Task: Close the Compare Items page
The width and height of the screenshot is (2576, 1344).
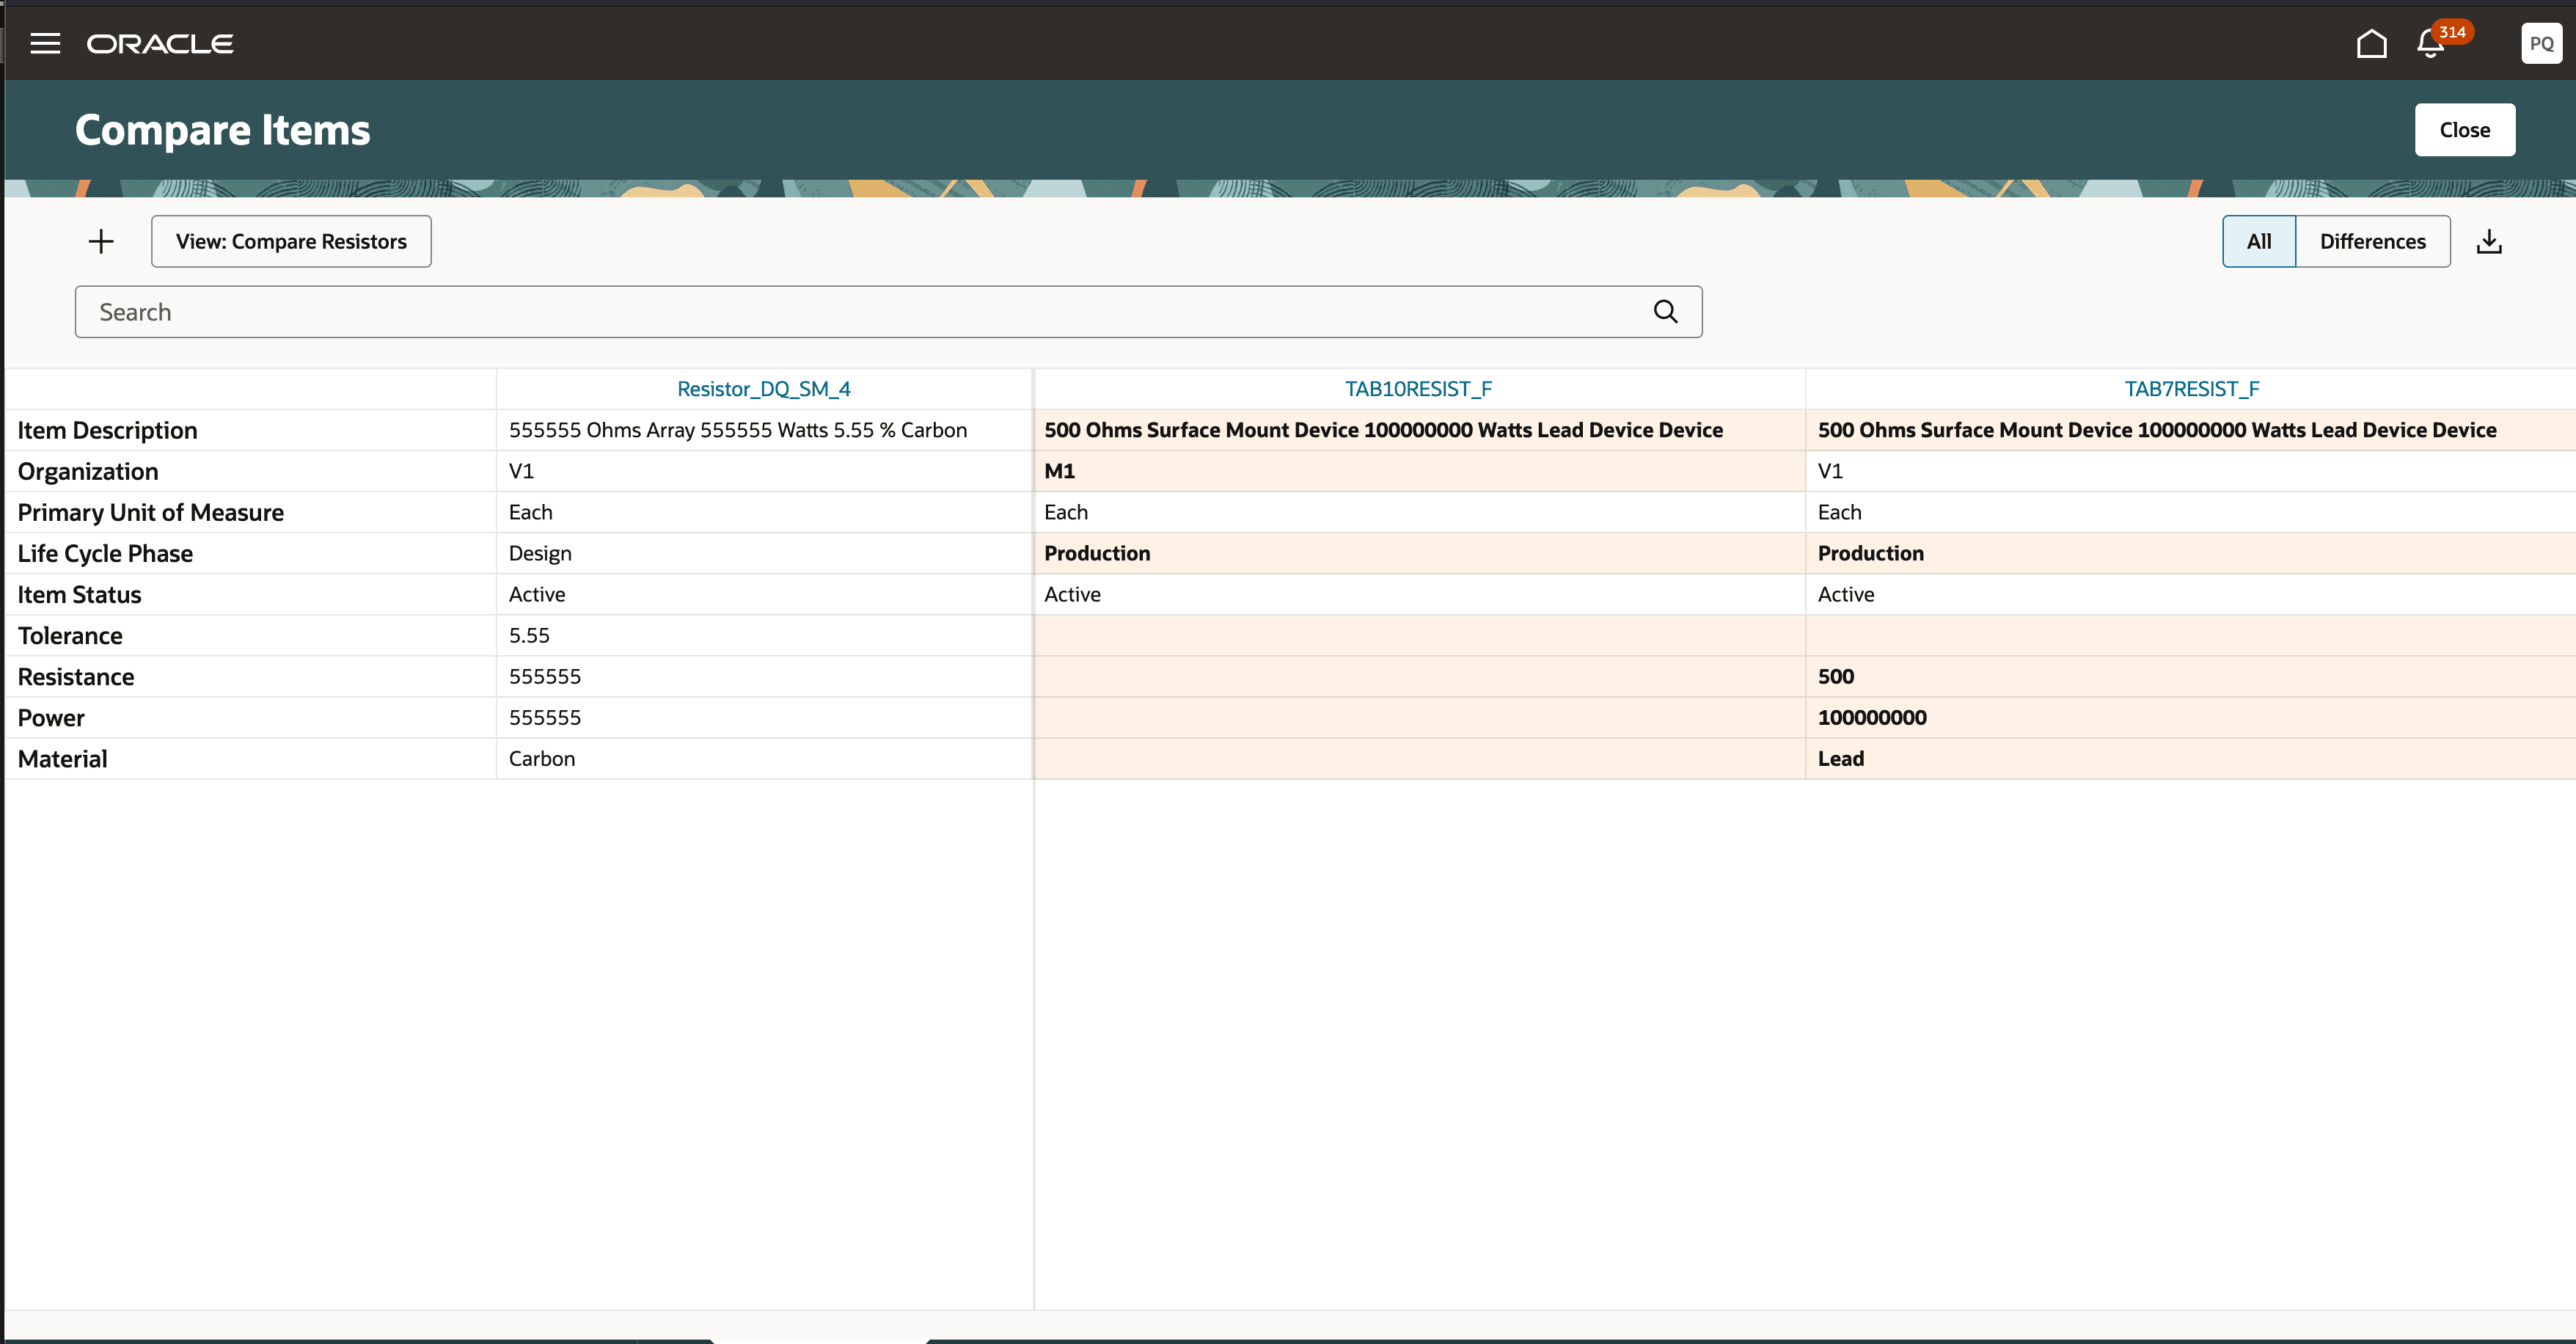Action: 2464,130
